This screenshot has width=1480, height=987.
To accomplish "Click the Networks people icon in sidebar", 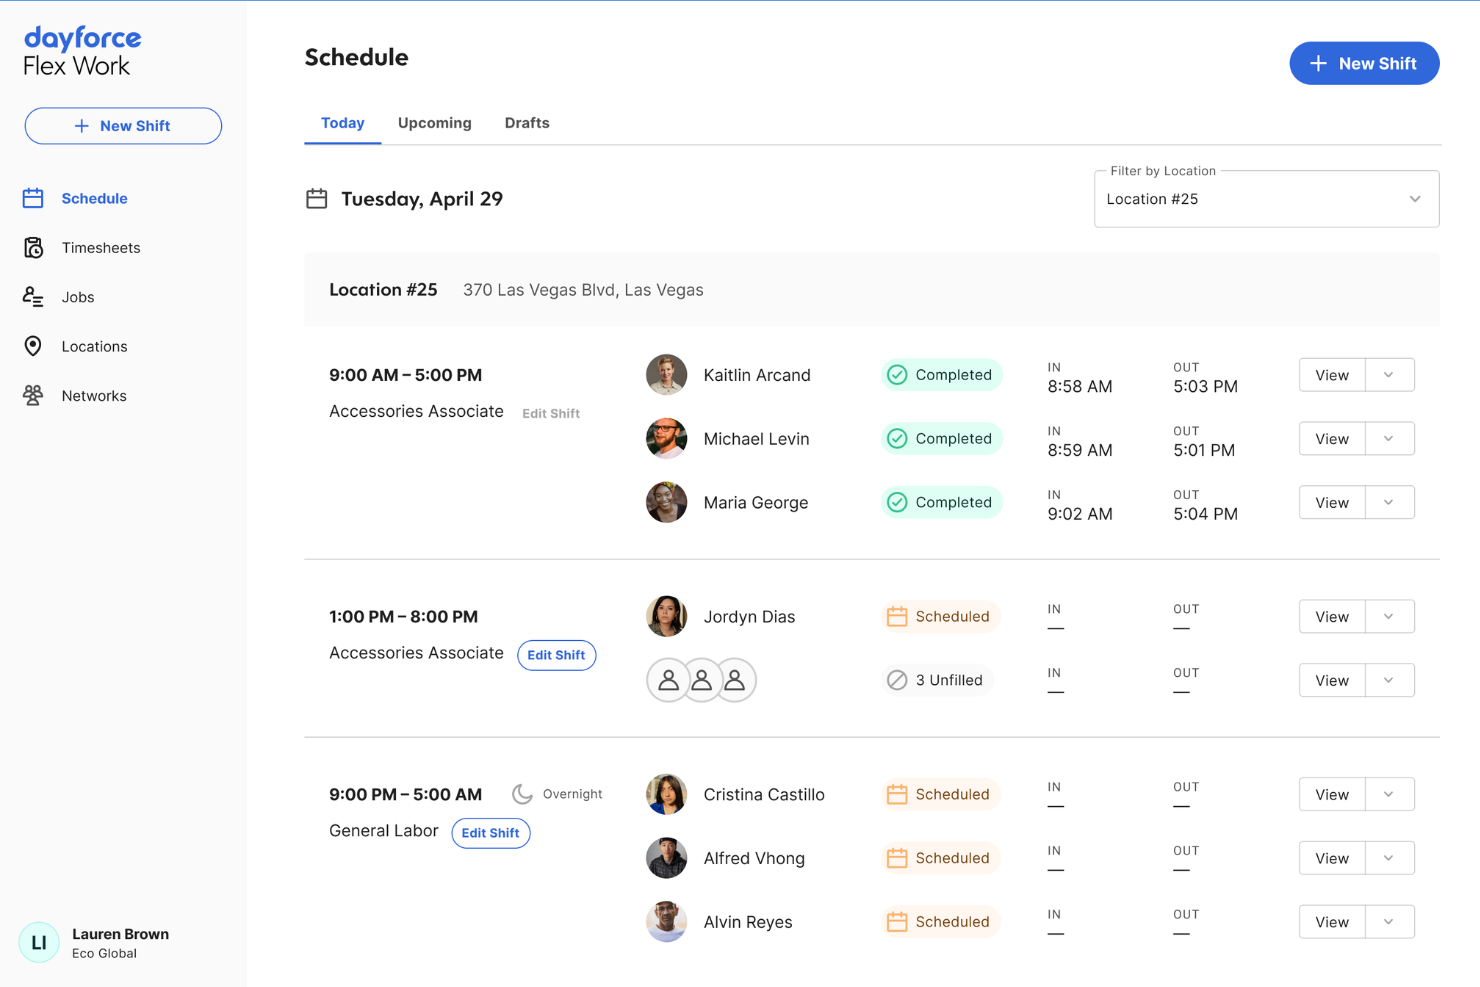I will tap(33, 395).
